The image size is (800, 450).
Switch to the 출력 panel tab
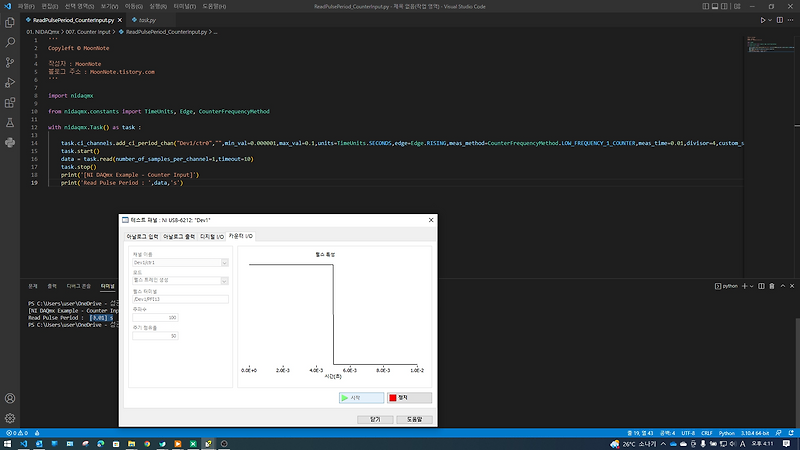pos(52,286)
